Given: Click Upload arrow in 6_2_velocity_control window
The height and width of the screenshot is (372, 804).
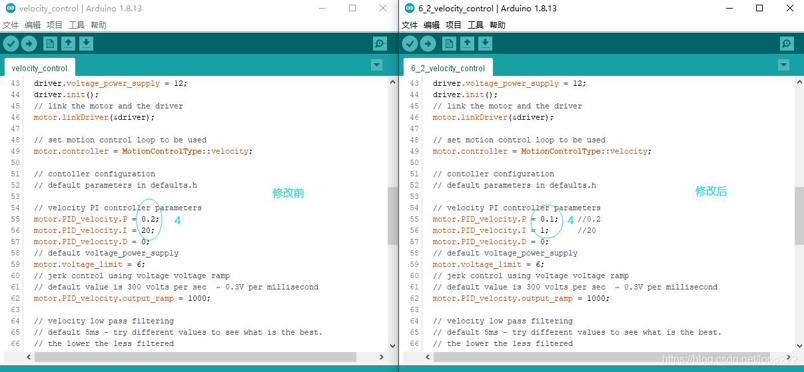Looking at the screenshot, I should [428, 44].
